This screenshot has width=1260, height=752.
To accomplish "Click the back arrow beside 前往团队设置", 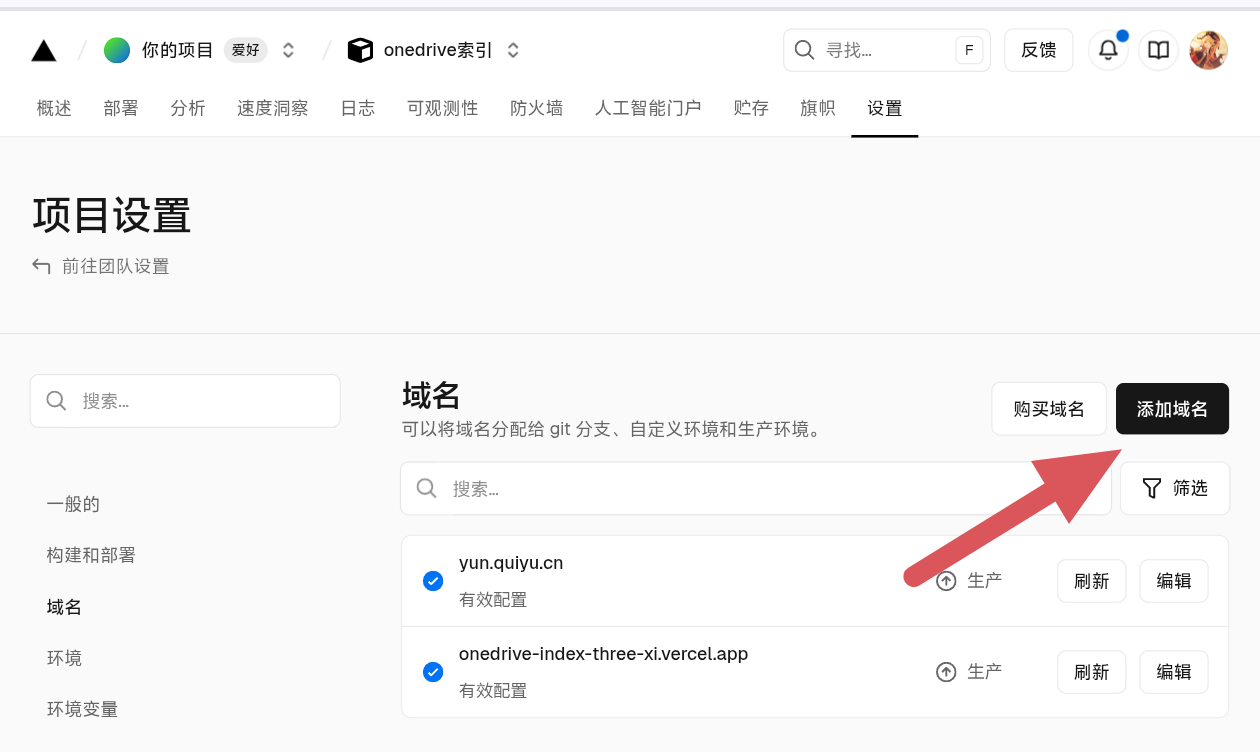I will pos(40,266).
